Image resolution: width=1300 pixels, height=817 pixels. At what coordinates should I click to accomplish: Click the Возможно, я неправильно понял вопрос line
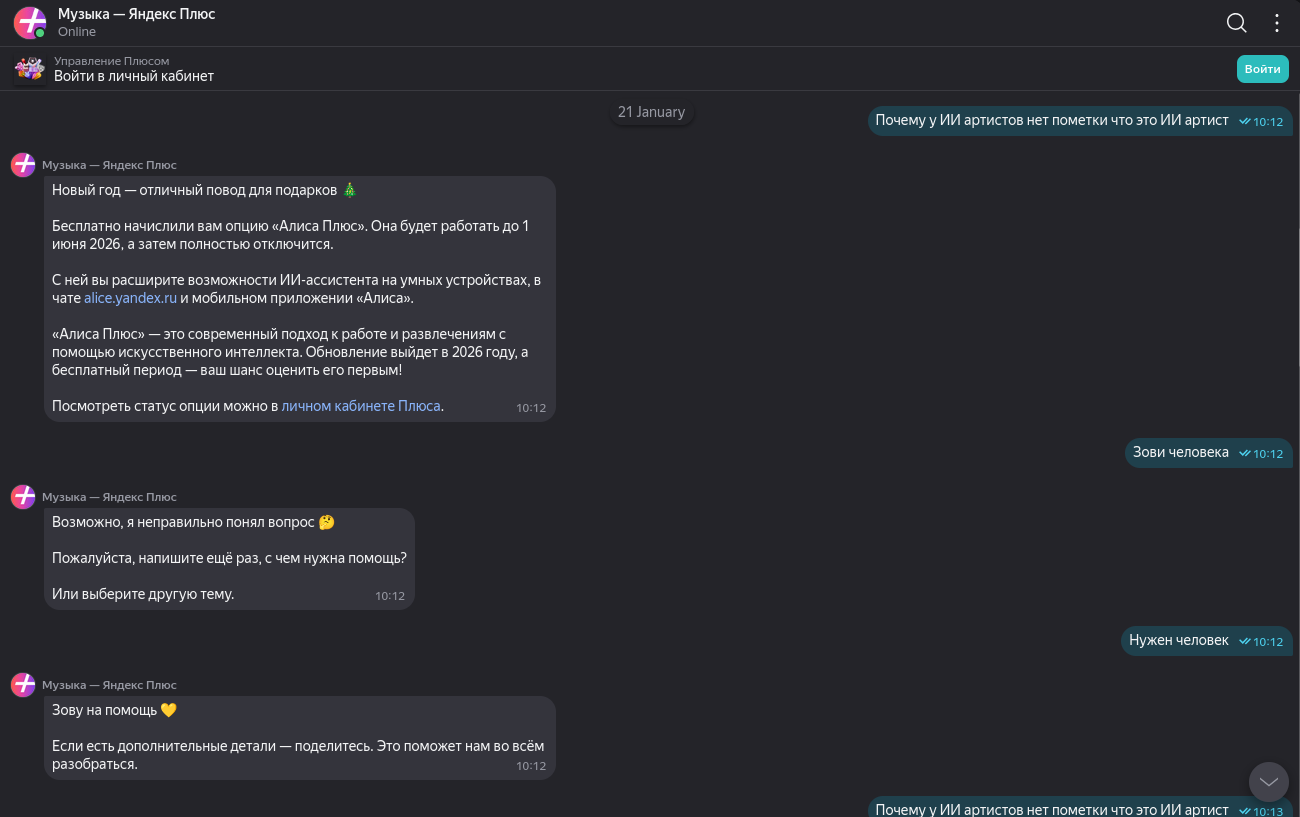[x=193, y=522]
